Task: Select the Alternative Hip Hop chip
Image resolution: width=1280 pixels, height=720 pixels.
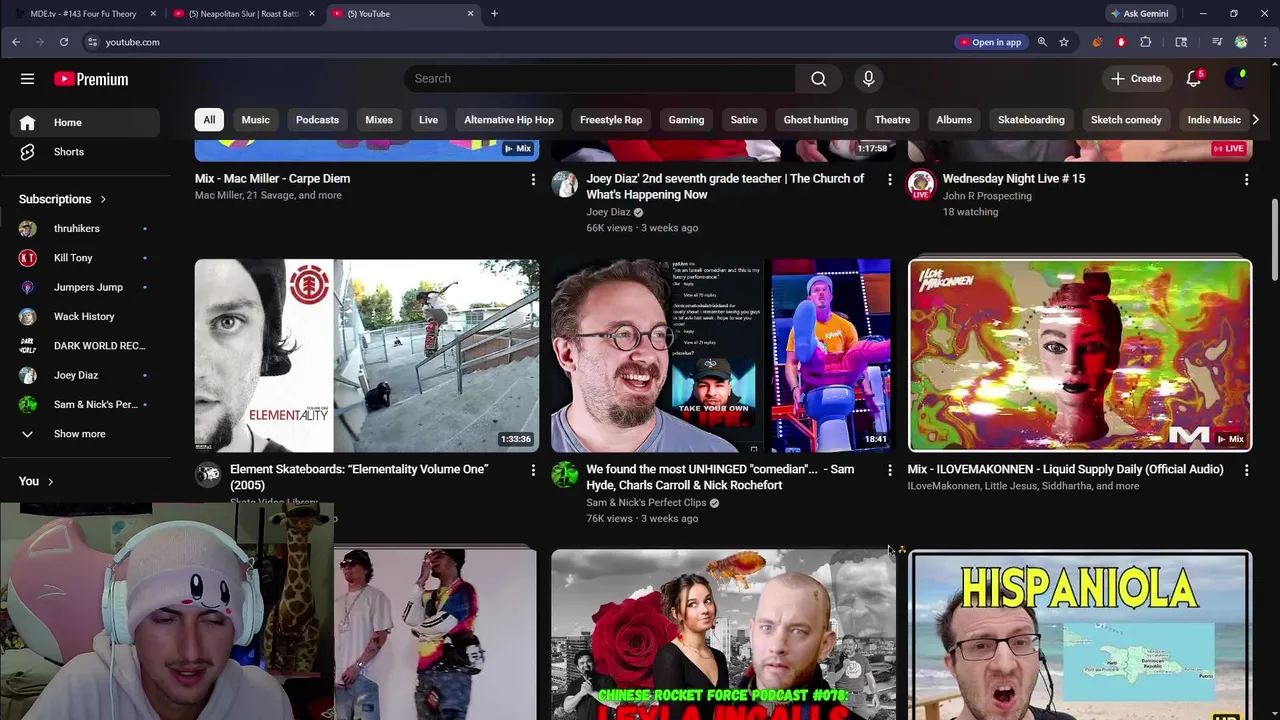Action: pos(509,120)
